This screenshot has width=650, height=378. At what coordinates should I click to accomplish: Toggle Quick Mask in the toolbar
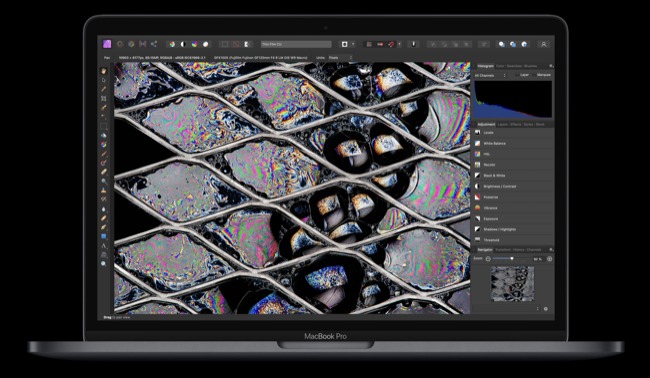click(x=344, y=44)
